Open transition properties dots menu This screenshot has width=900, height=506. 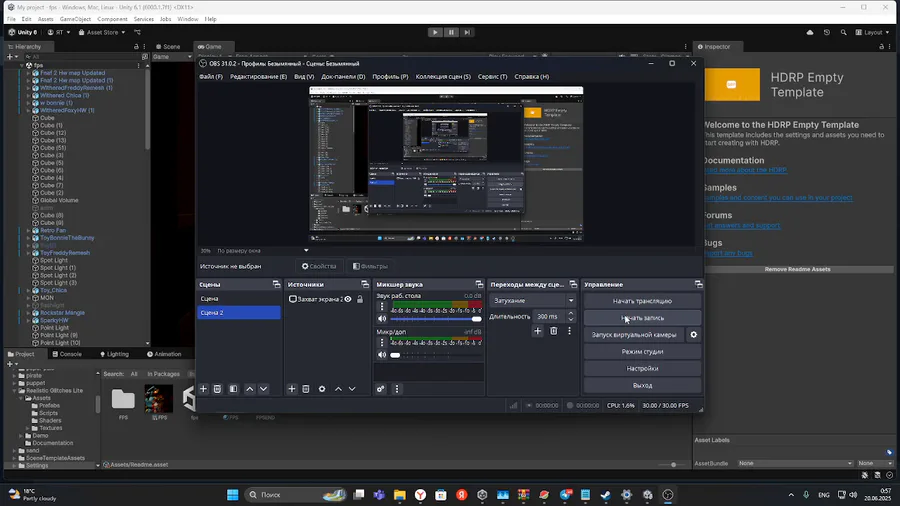point(569,331)
